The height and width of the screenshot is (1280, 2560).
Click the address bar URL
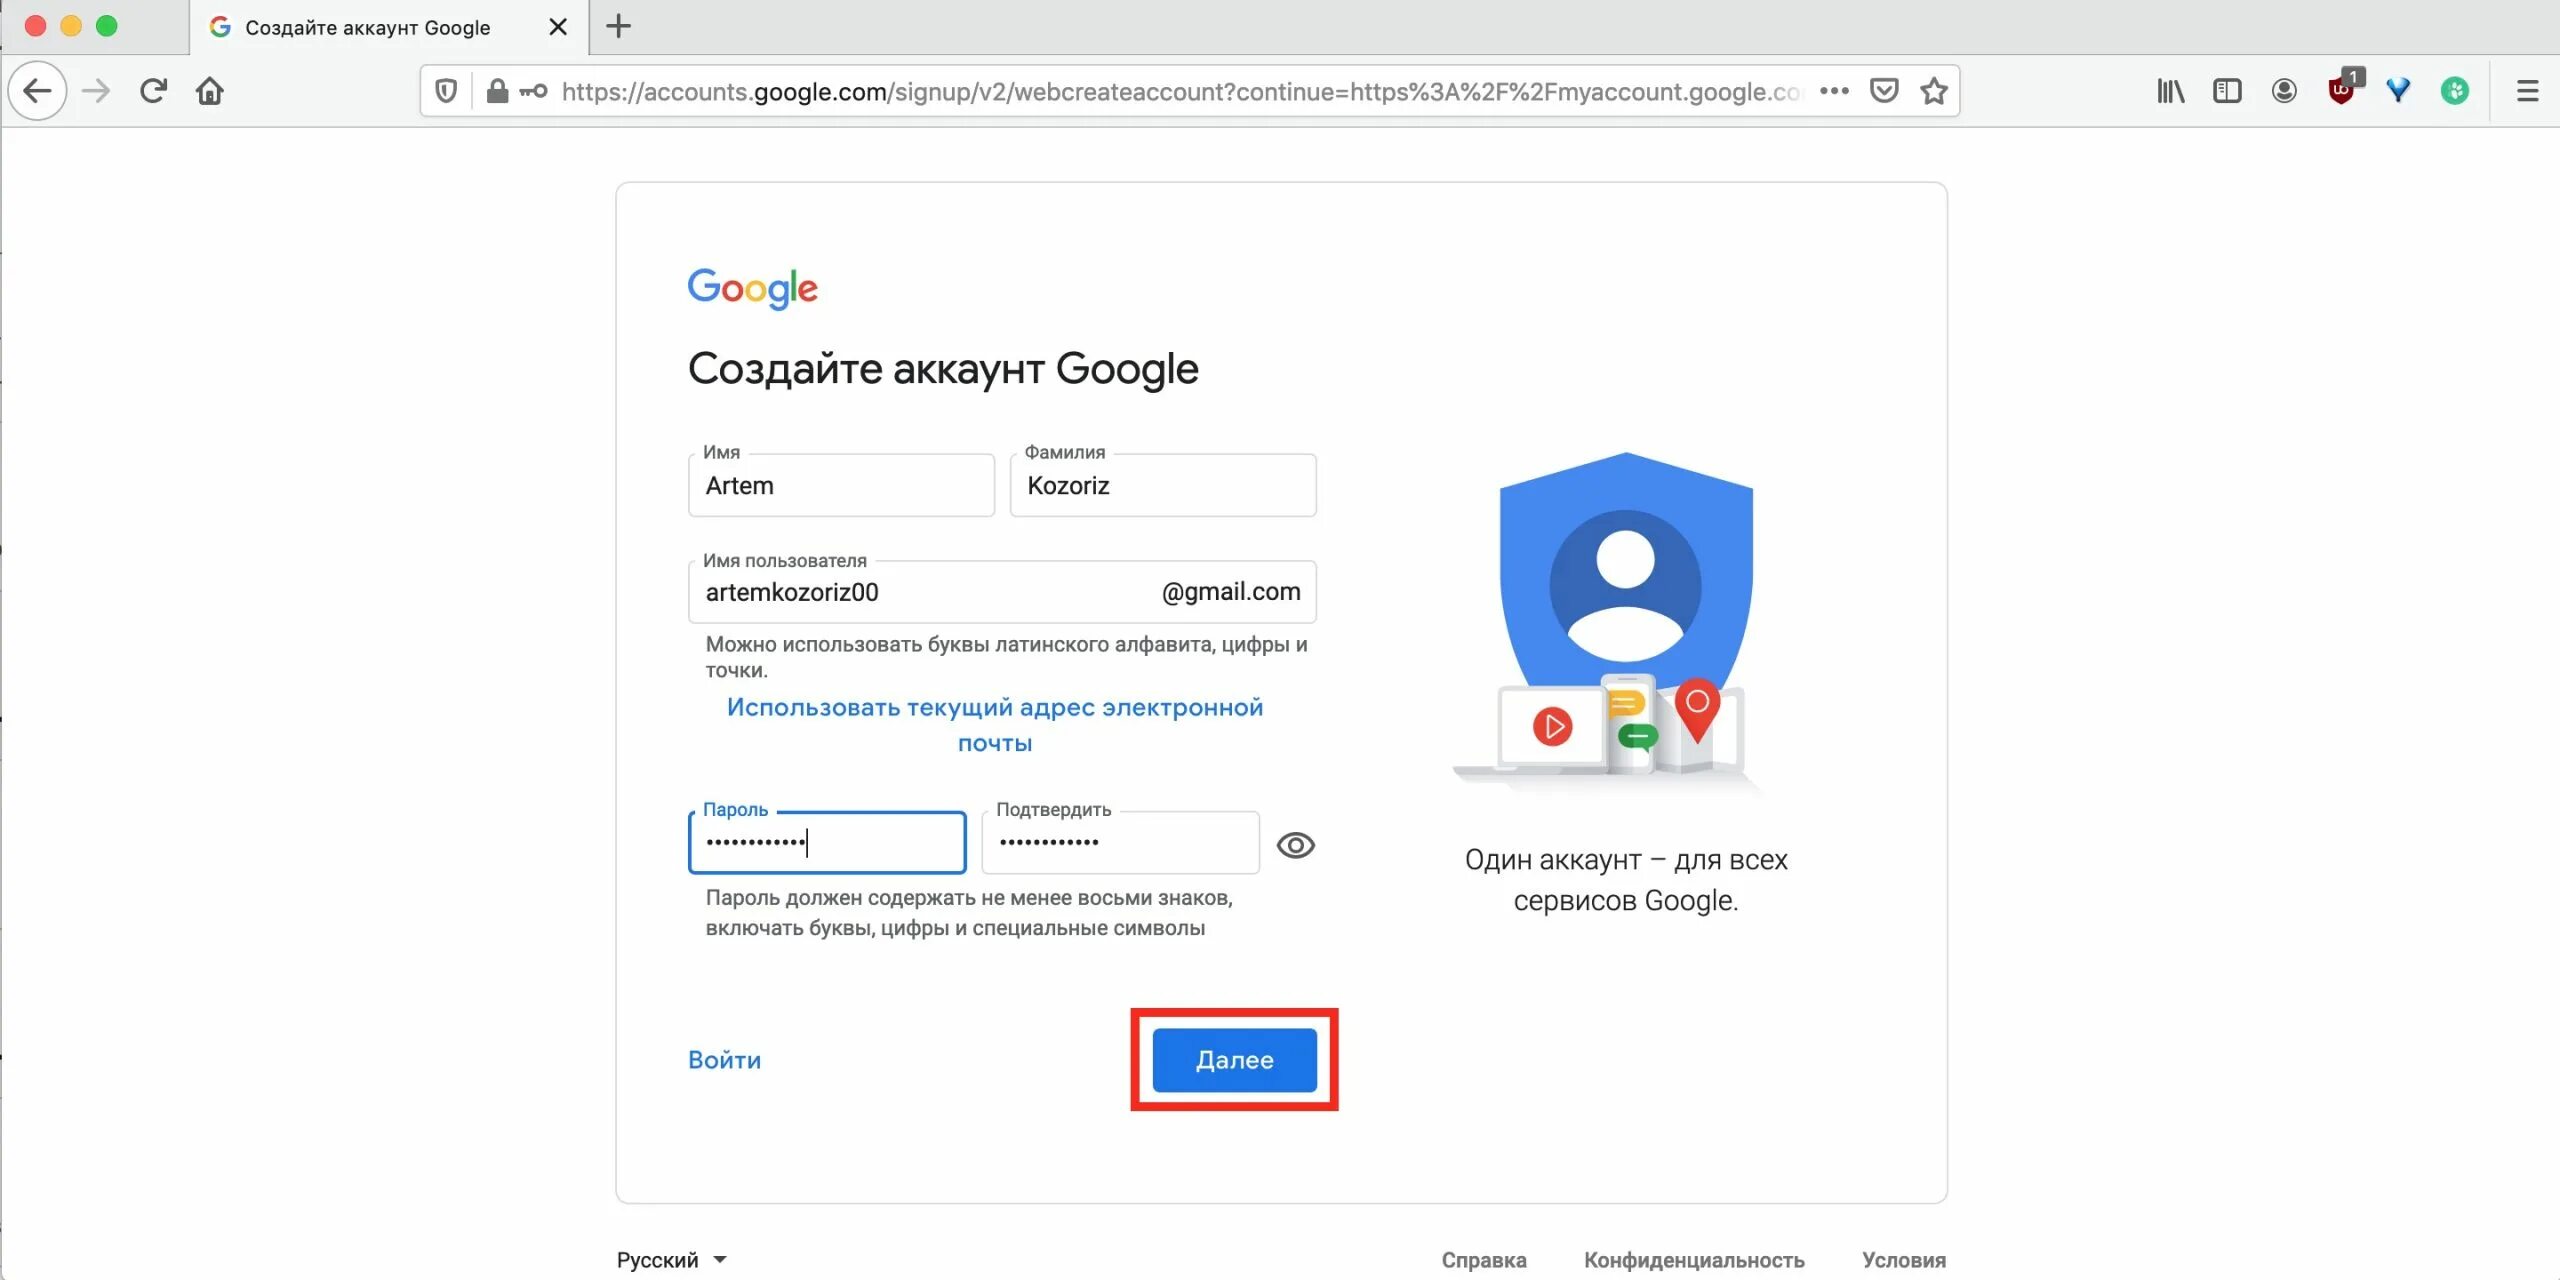(x=1182, y=91)
